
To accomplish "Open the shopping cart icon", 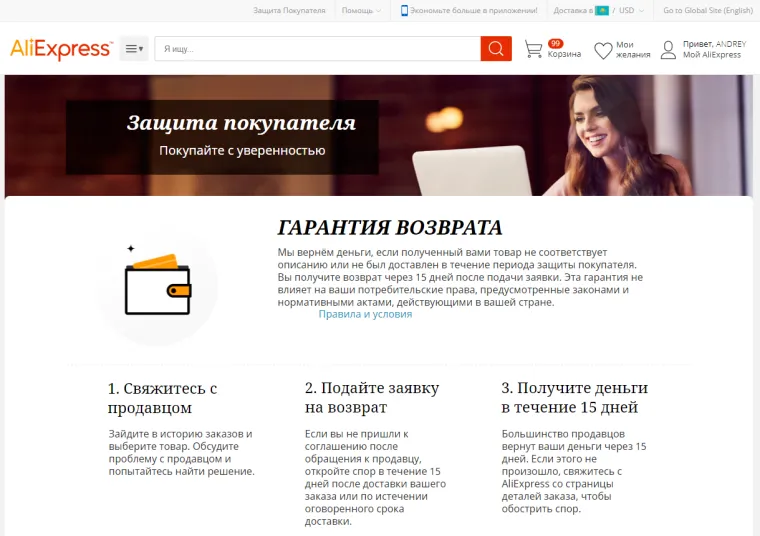I will coord(533,49).
